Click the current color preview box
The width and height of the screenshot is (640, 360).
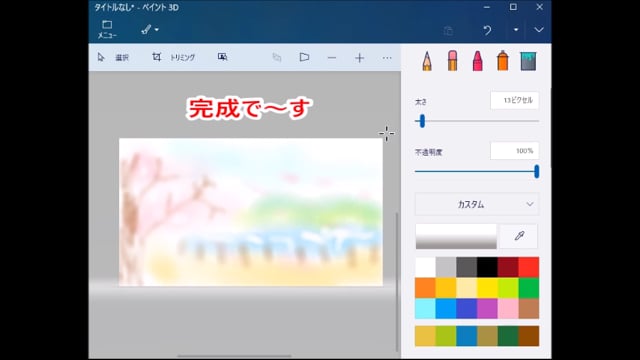456,236
